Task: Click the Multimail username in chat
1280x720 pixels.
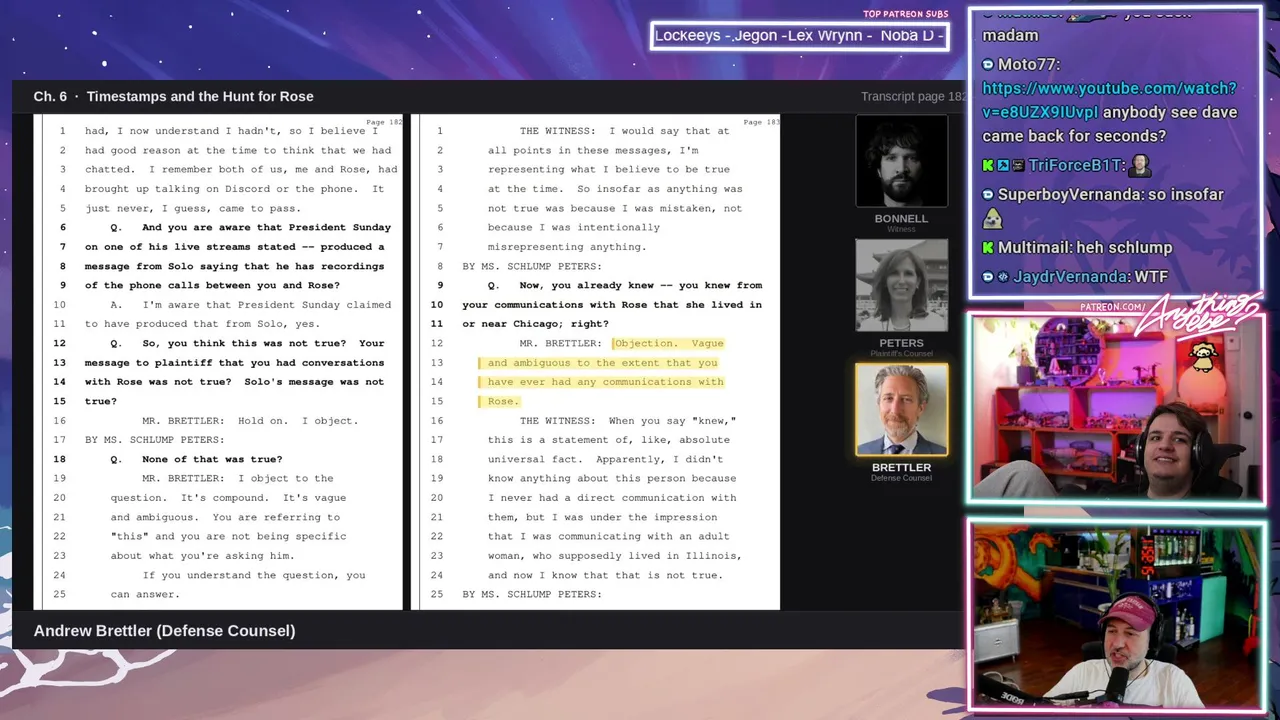Action: point(1035,247)
